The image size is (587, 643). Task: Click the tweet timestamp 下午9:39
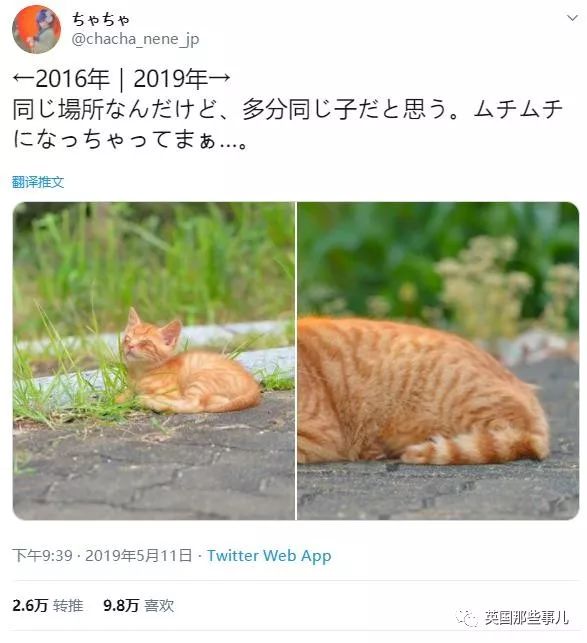click(x=42, y=556)
